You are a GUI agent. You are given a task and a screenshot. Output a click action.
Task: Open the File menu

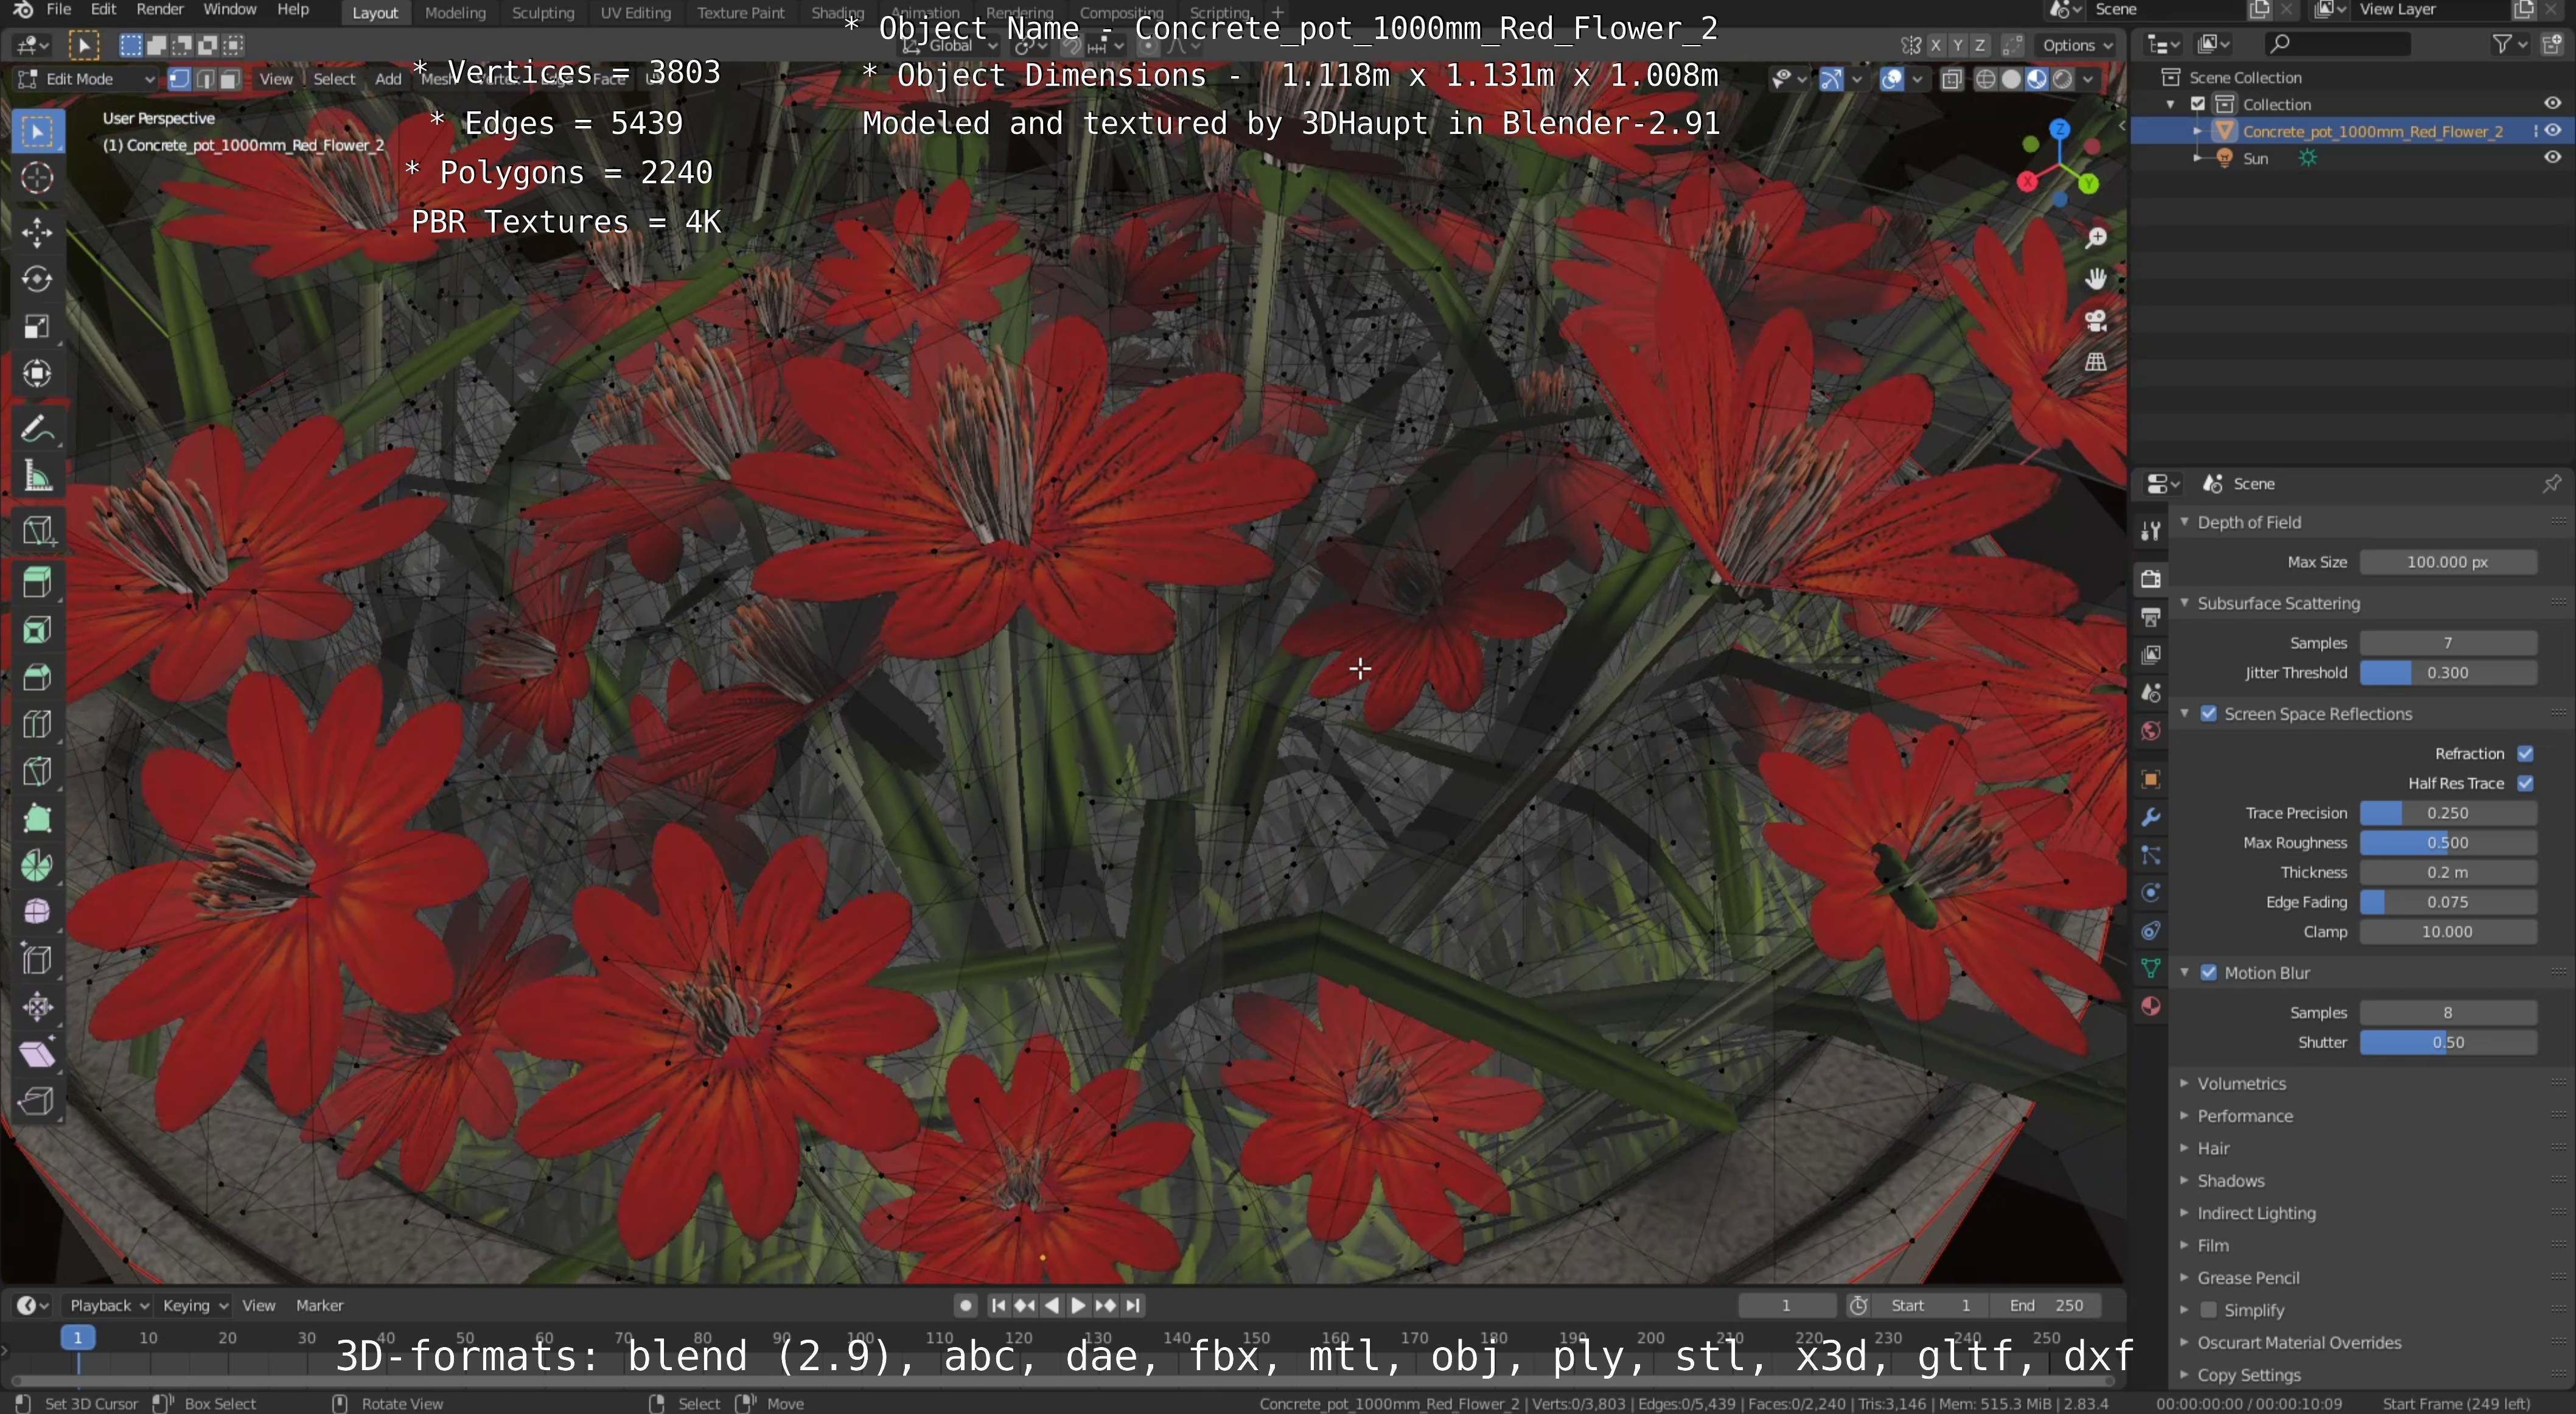[59, 10]
